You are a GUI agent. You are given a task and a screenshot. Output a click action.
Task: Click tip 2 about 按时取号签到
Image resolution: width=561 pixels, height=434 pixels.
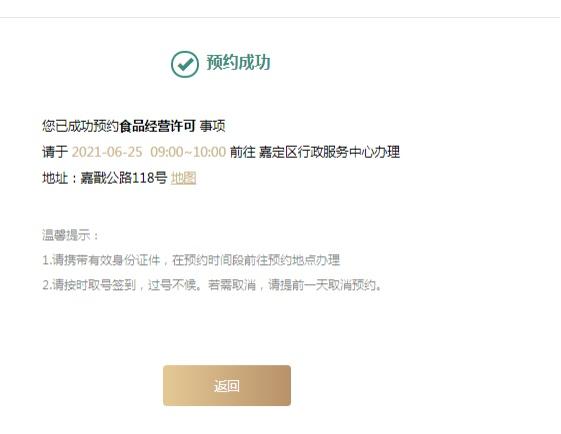tap(212, 285)
